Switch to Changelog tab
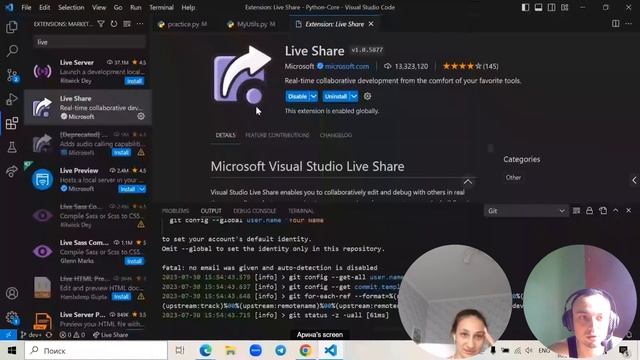This screenshot has height=360, width=640. coord(336,135)
